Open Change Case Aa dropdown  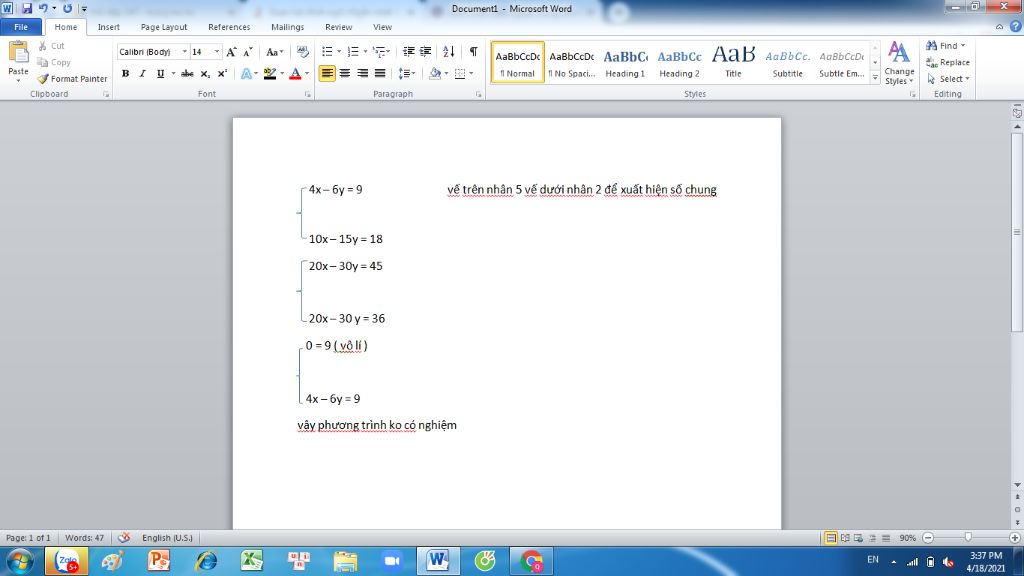click(x=274, y=52)
